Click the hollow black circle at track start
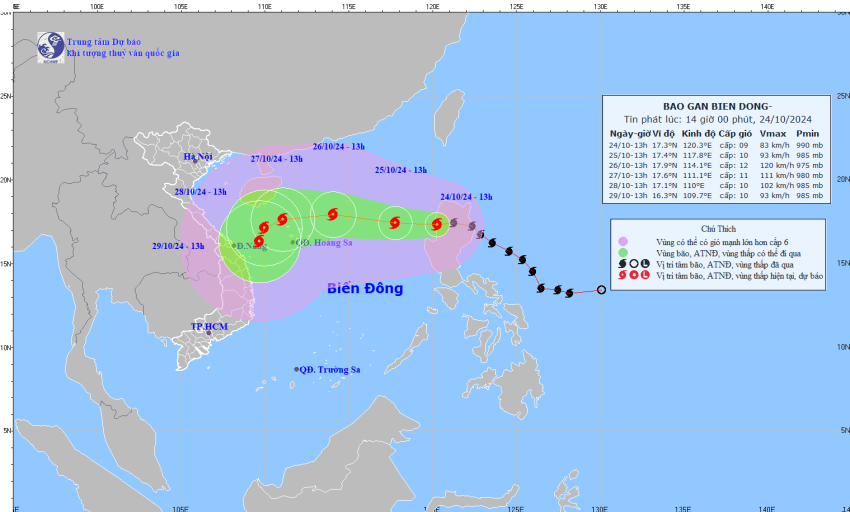 601,290
